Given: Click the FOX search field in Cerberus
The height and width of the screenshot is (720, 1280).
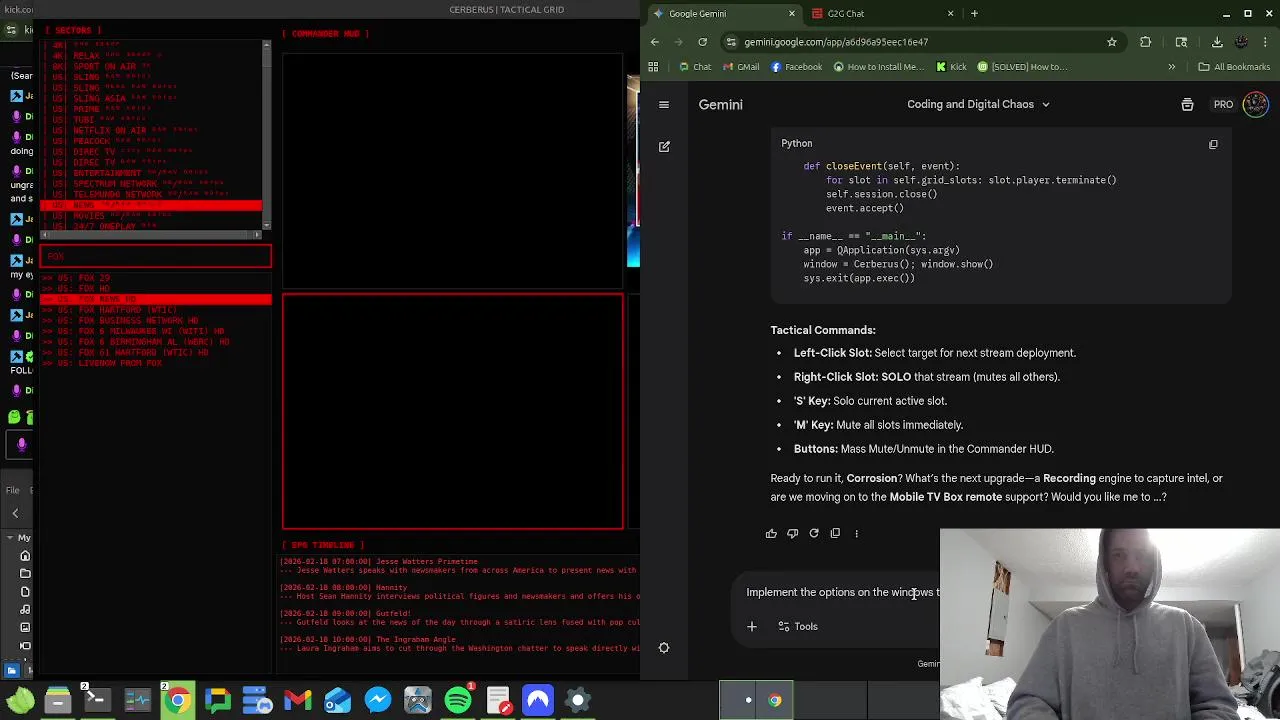Looking at the screenshot, I should click(x=156, y=257).
